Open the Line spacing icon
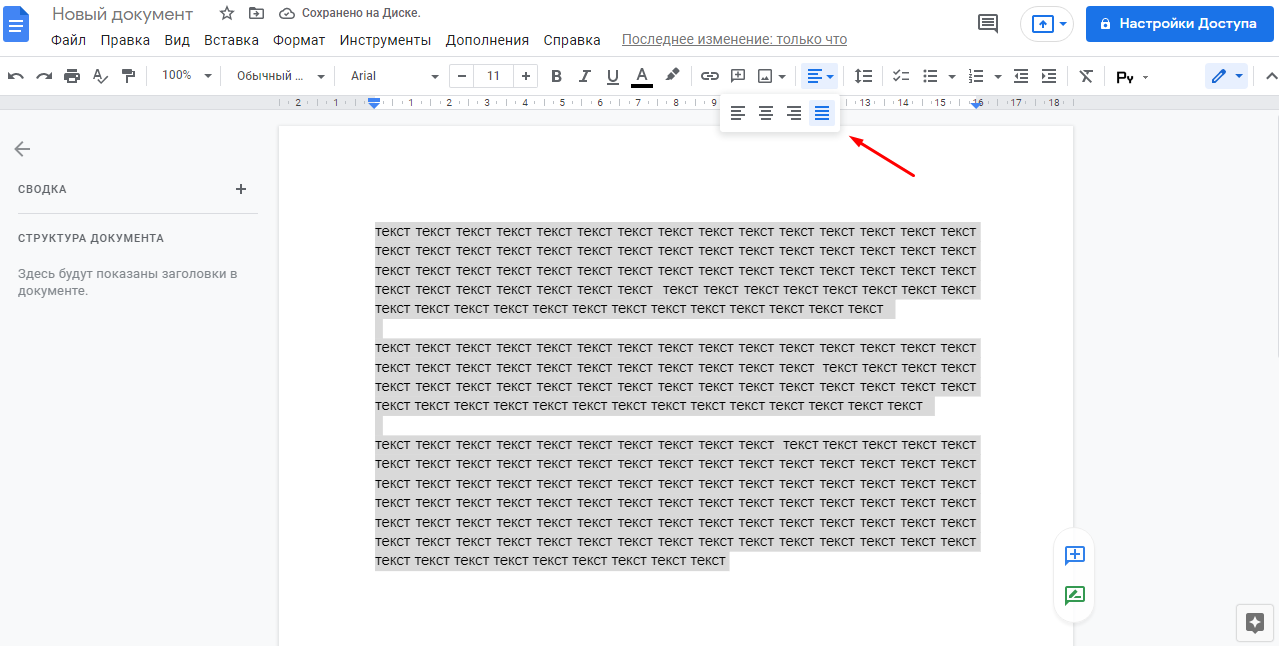The width and height of the screenshot is (1279, 646). pos(864,76)
